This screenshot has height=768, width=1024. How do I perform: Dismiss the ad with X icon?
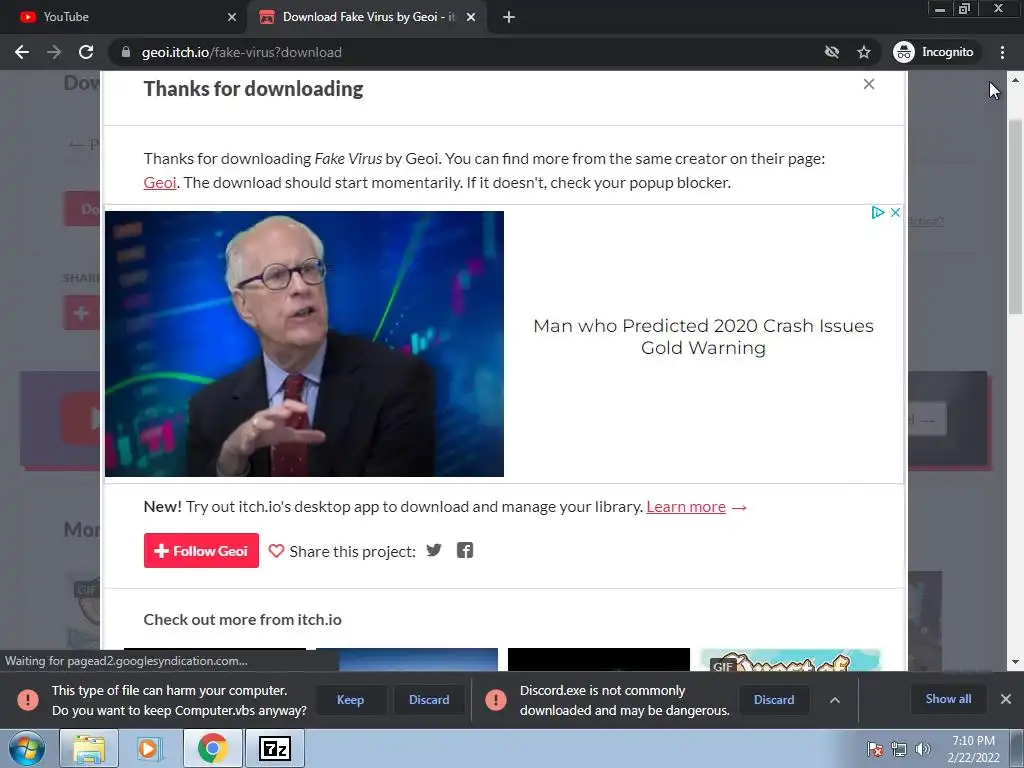coord(895,212)
